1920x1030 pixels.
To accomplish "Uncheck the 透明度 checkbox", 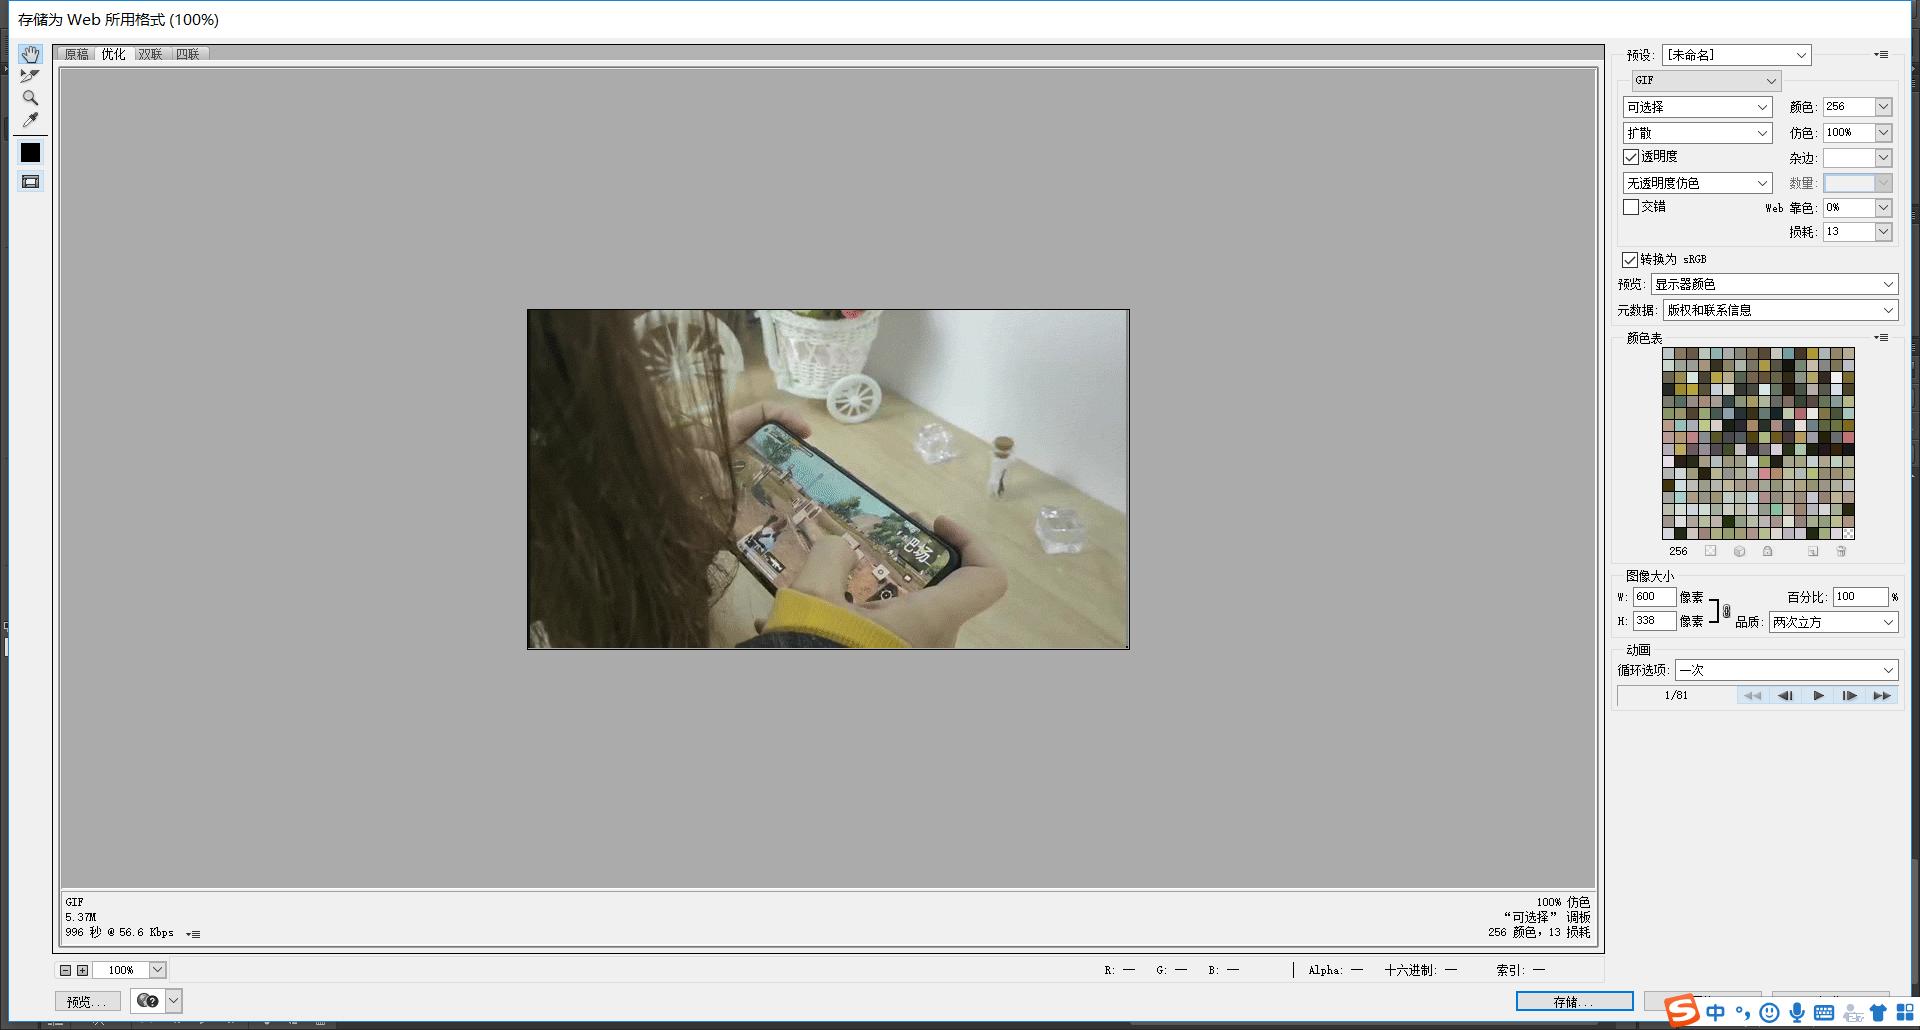I will coord(1631,157).
